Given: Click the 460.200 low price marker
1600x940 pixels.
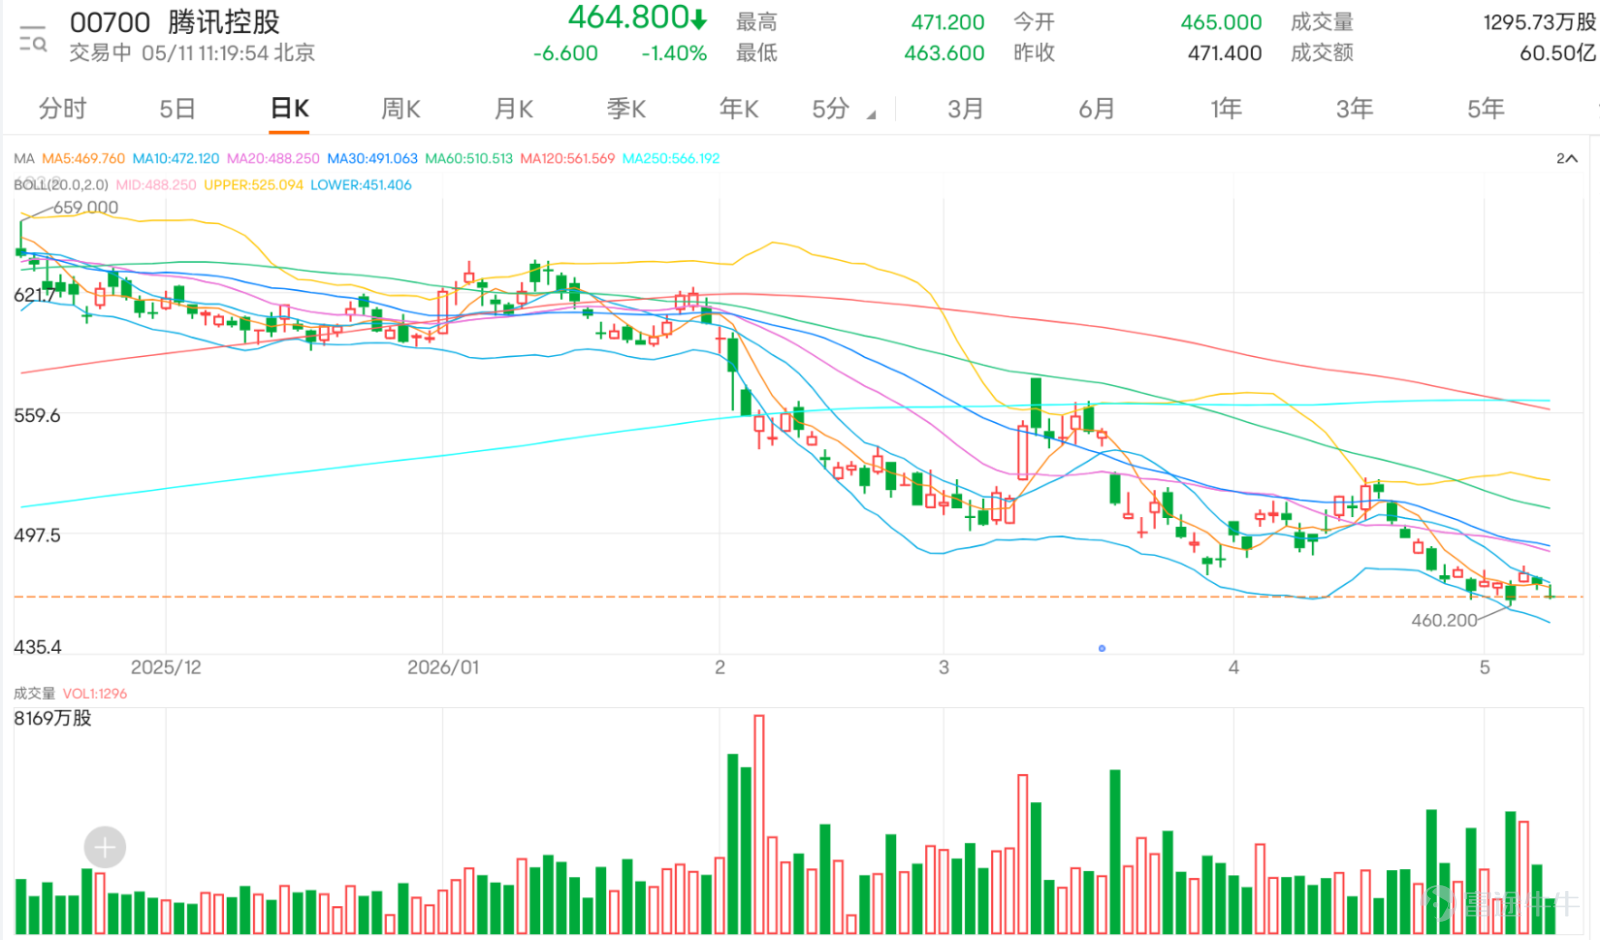Looking at the screenshot, I should (x=1444, y=620).
